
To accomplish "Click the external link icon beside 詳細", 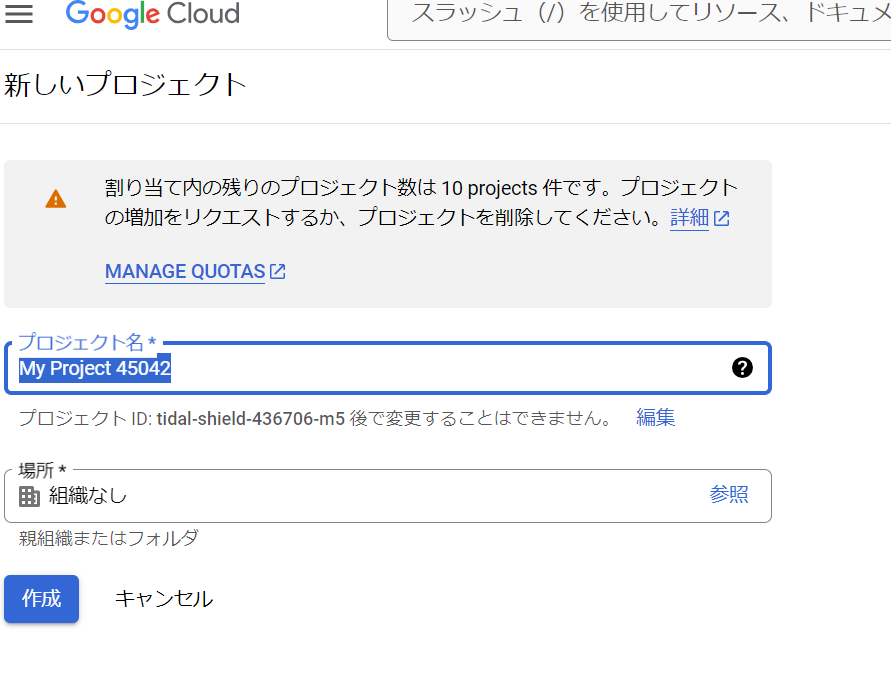I will click(x=721, y=219).
